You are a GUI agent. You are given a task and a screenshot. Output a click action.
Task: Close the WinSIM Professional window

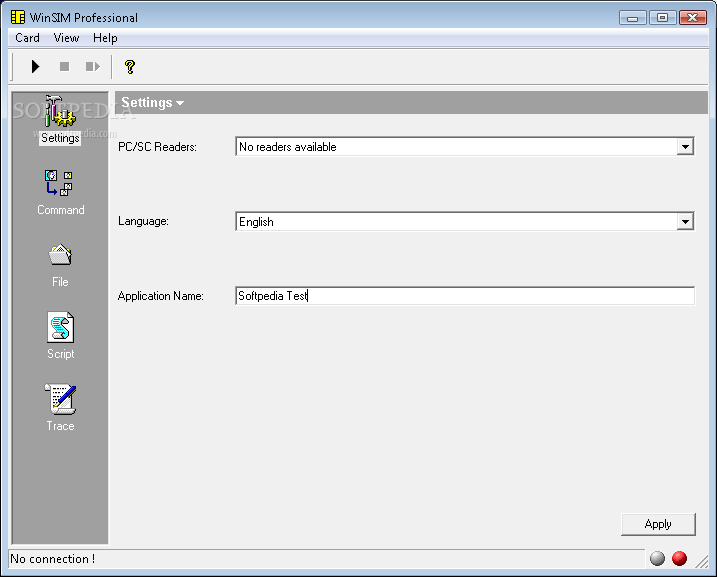(x=693, y=18)
